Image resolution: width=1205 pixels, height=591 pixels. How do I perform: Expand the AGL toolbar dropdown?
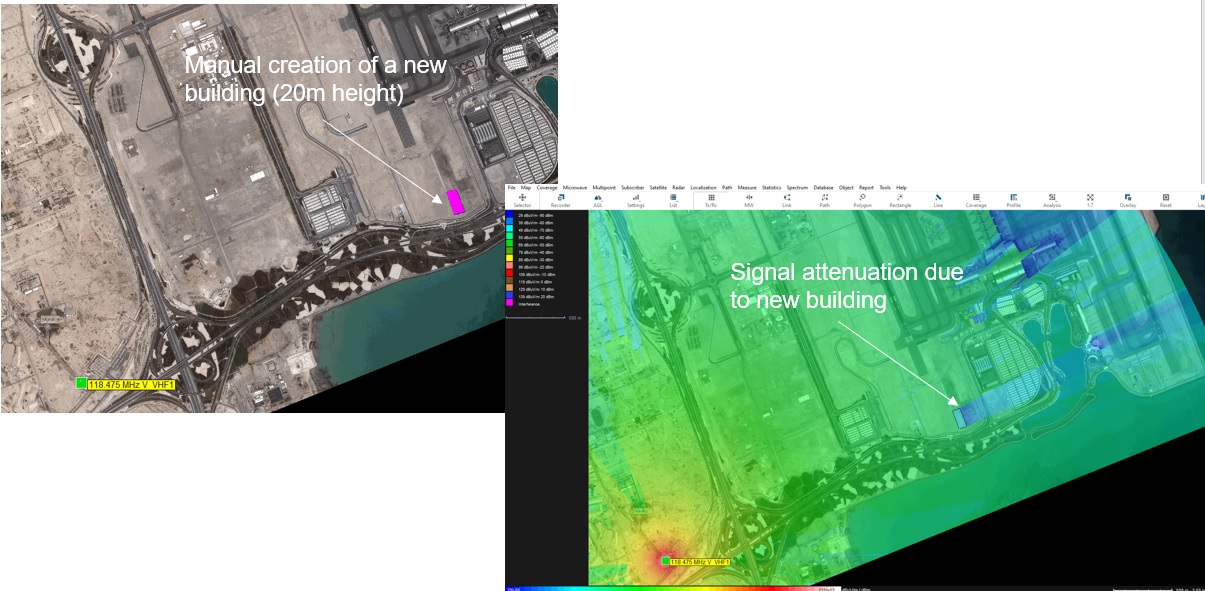(598, 200)
